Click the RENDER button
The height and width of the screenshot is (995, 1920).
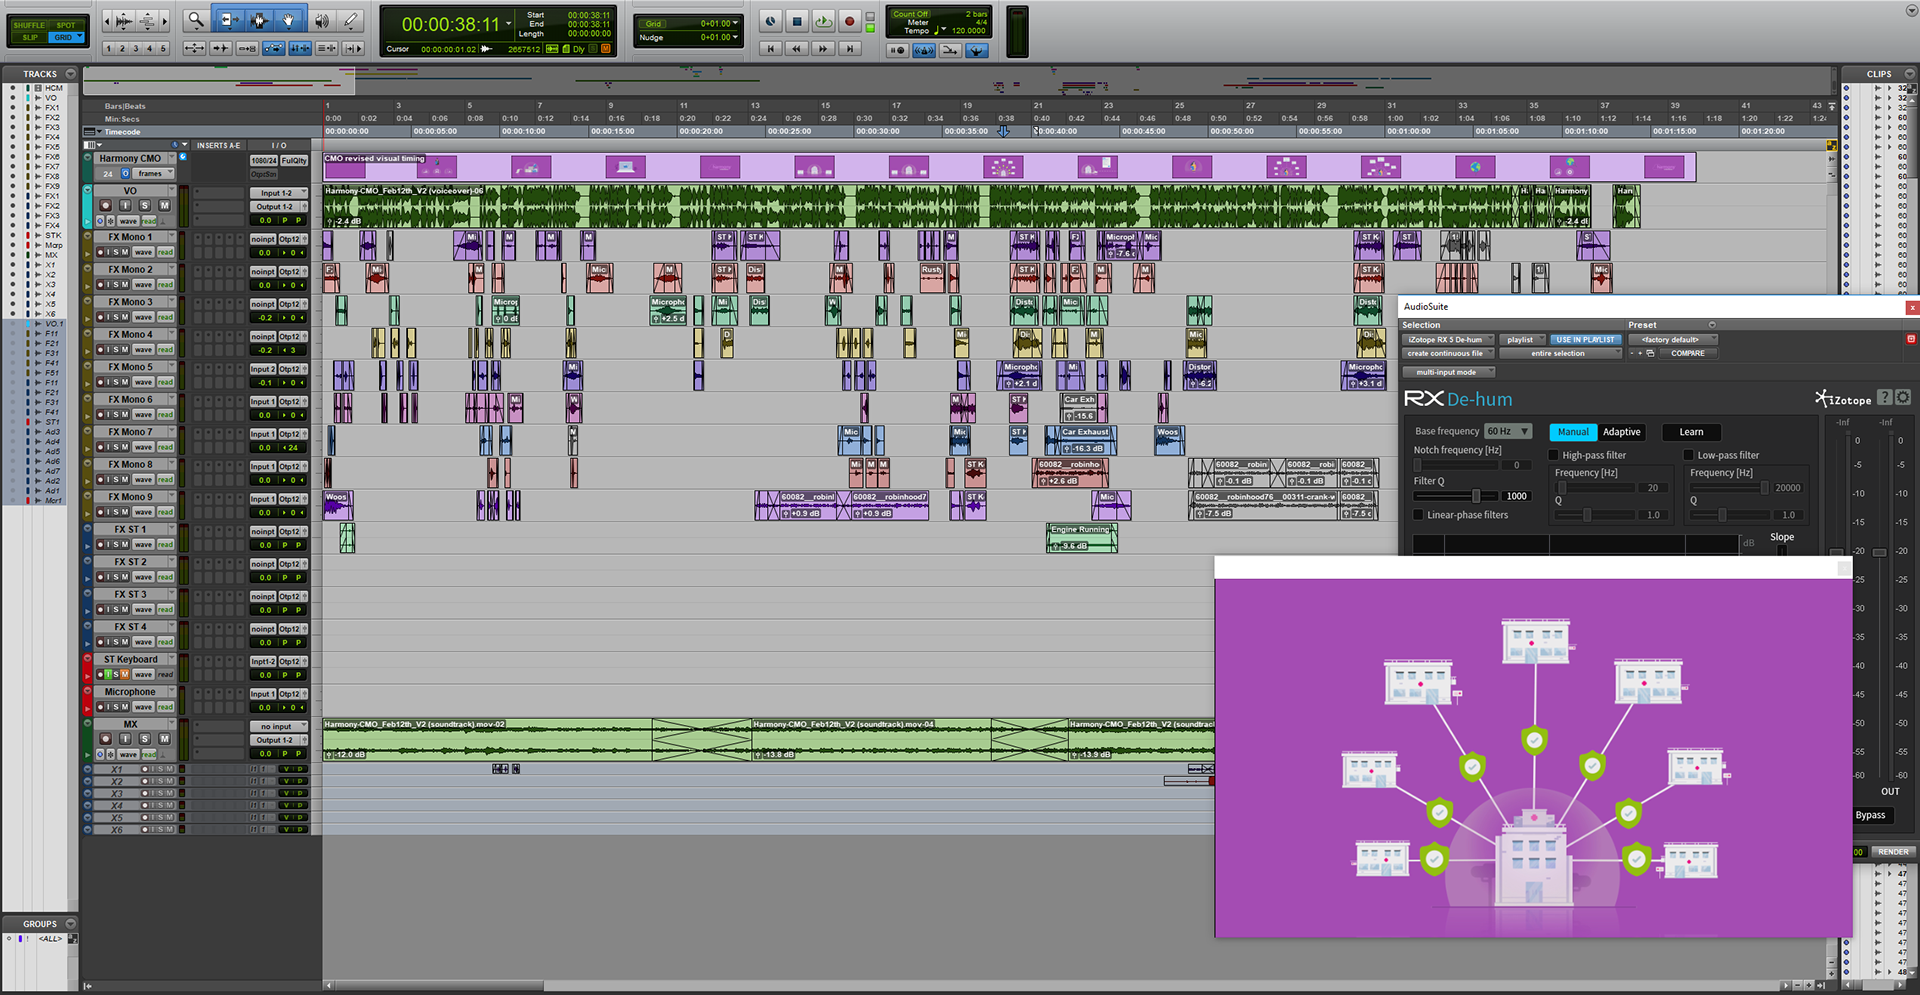(1892, 852)
